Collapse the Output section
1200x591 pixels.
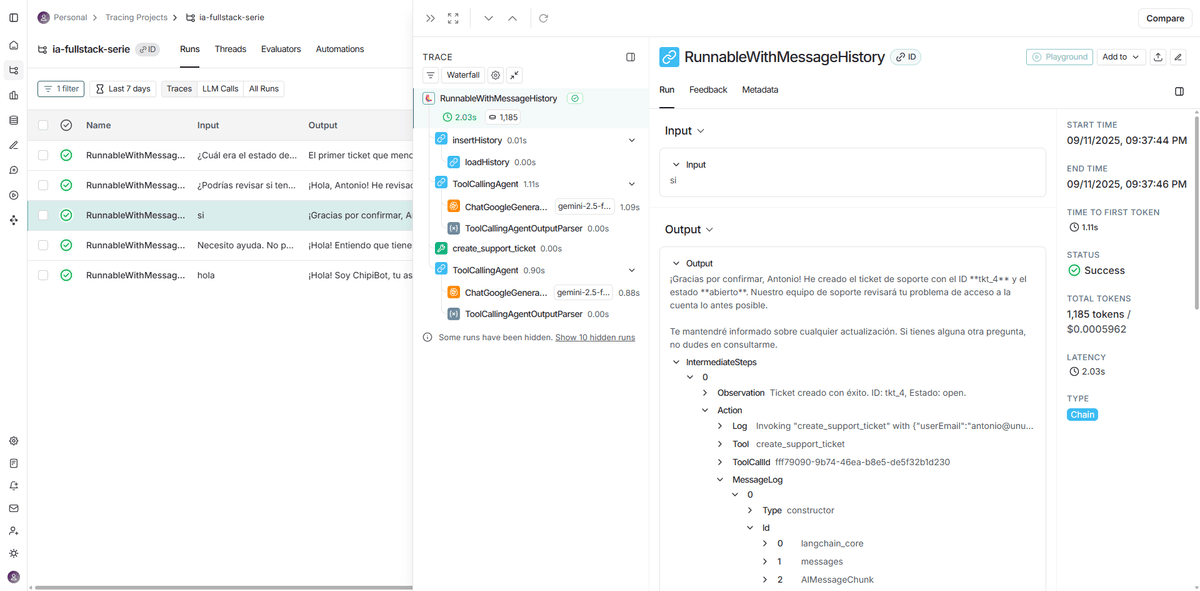(689, 229)
